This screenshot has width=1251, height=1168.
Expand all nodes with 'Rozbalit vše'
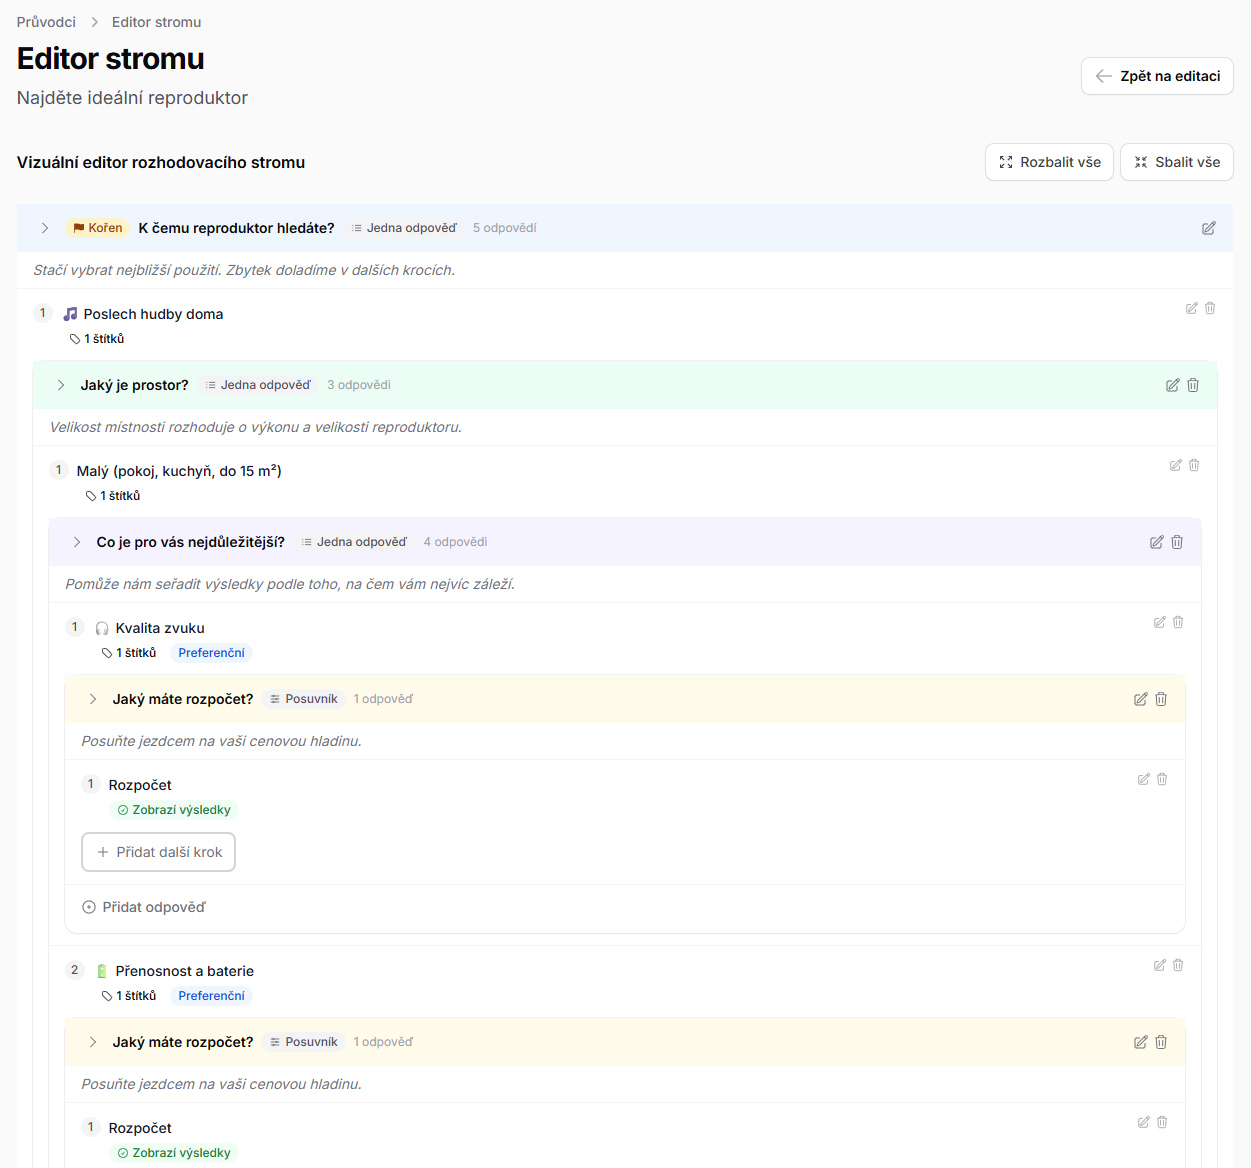coord(1049,162)
